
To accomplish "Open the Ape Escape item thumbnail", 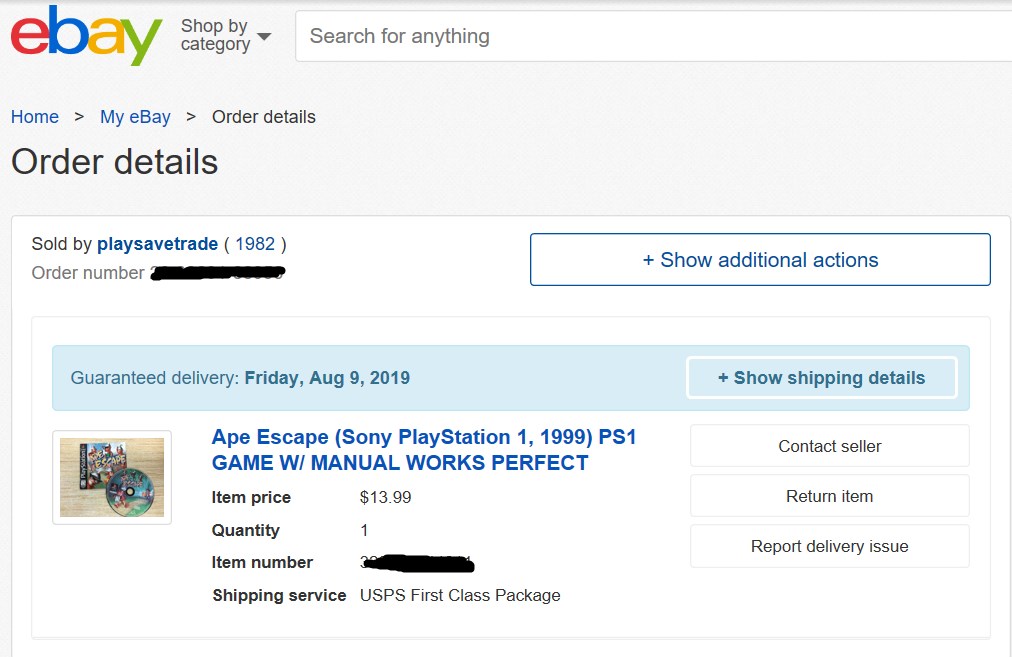I will click(112, 477).
